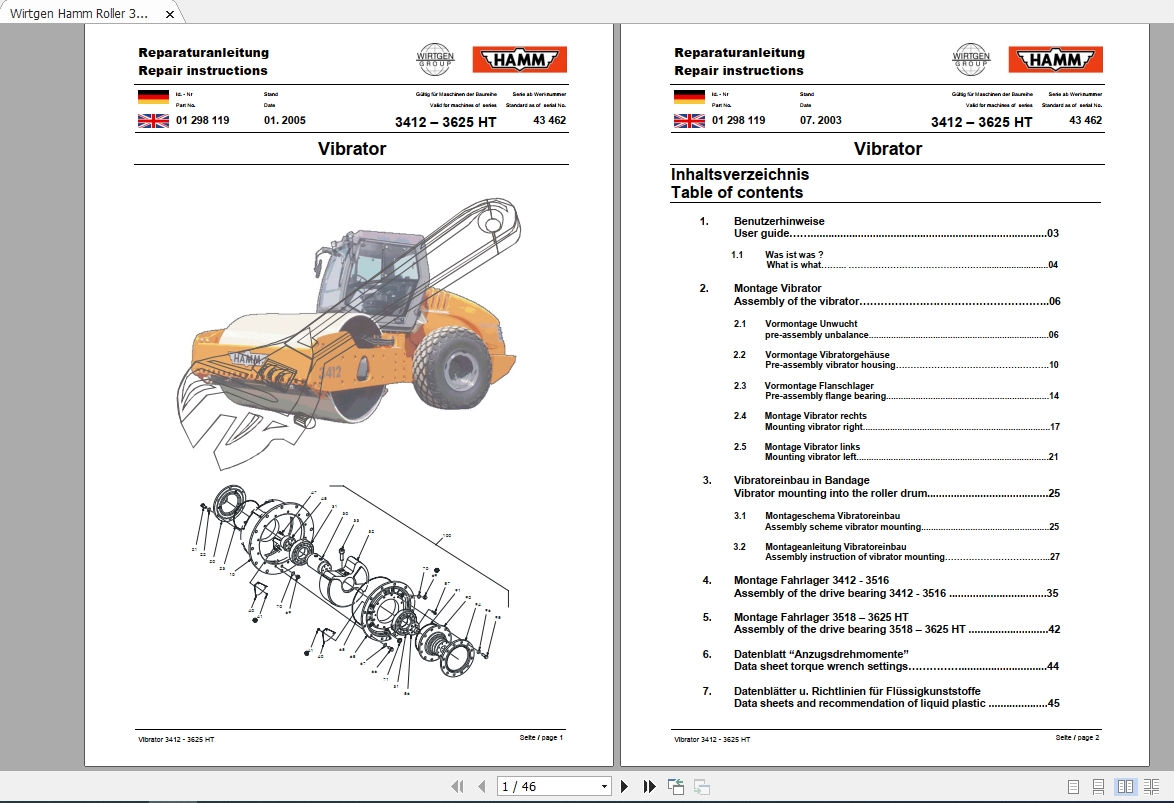Go to the next page
The width and height of the screenshot is (1174, 803).
(623, 786)
